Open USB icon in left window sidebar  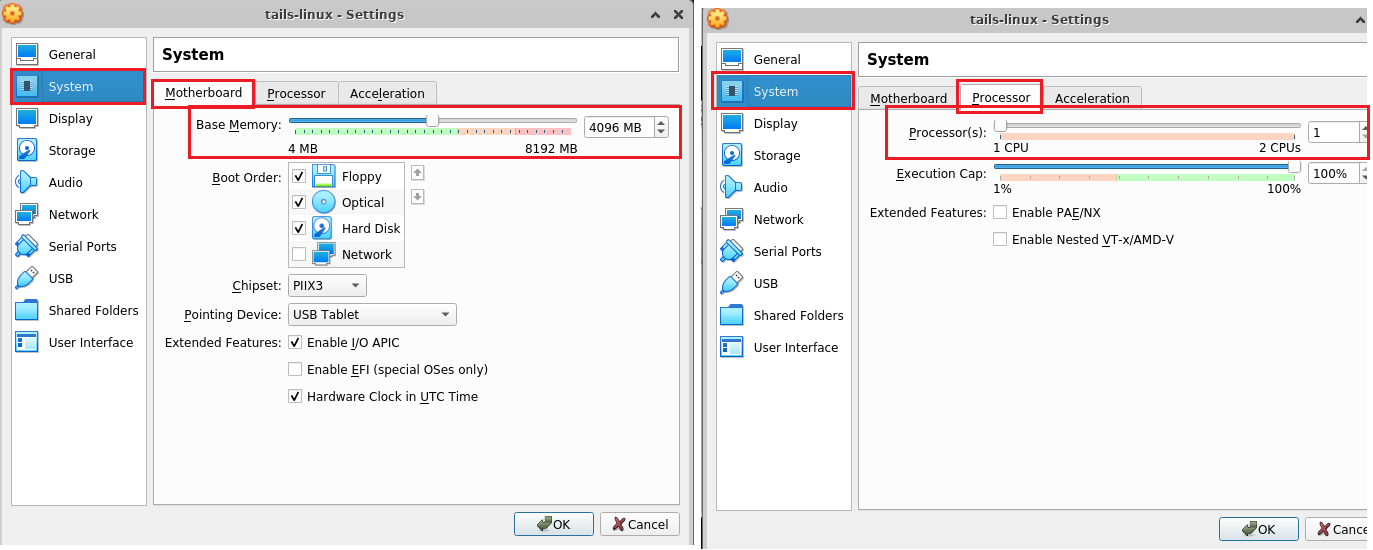(28, 278)
